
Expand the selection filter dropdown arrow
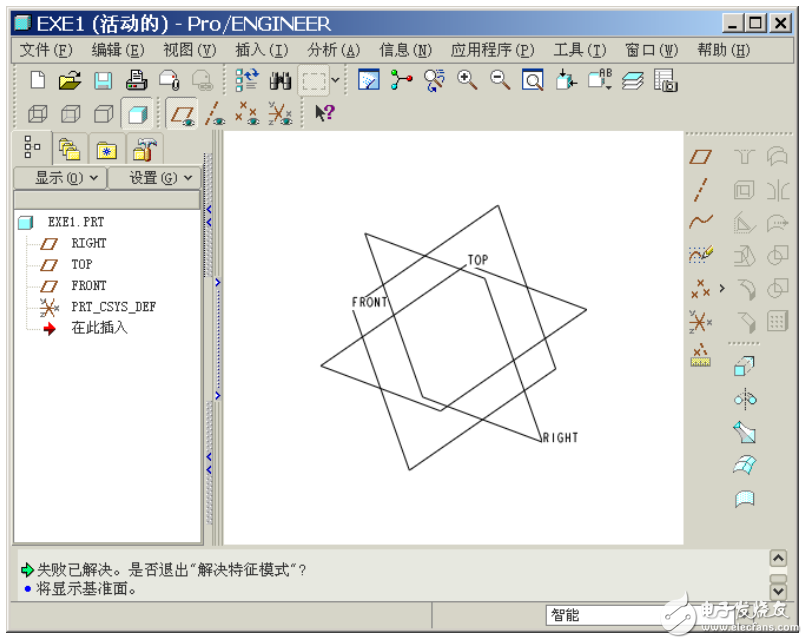click(334, 80)
